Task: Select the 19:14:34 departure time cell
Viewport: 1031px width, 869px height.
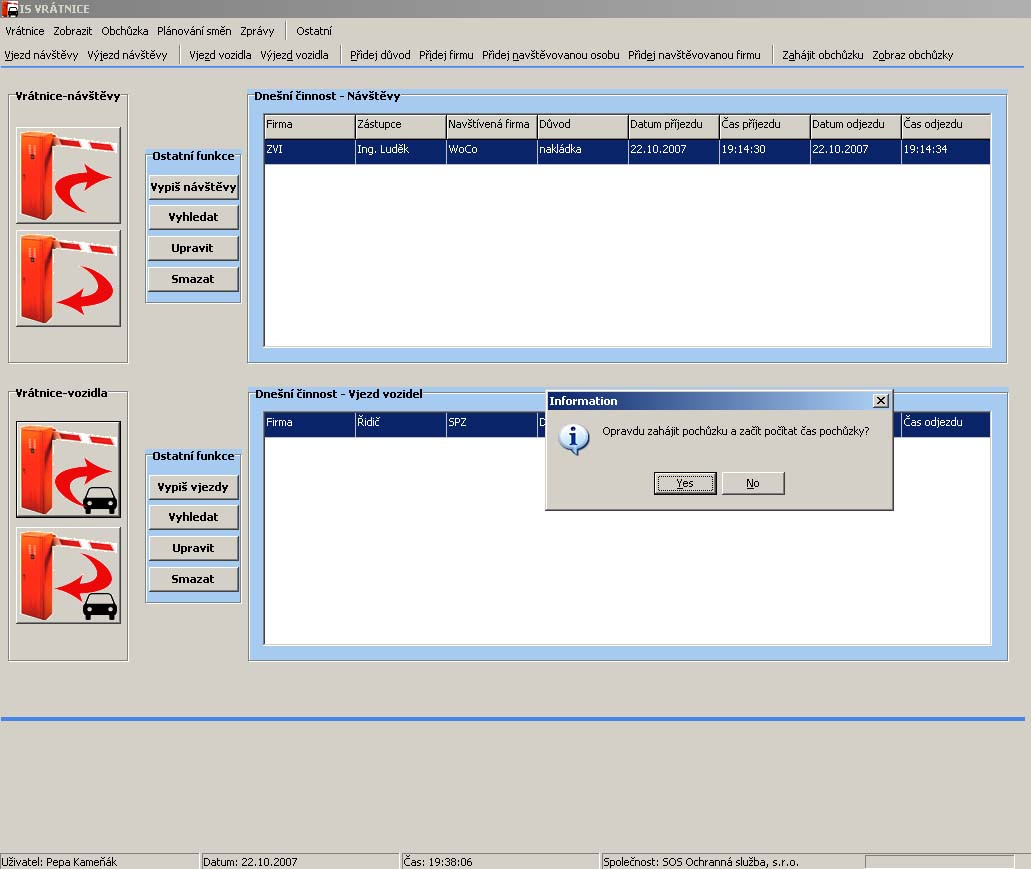Action: (x=946, y=151)
